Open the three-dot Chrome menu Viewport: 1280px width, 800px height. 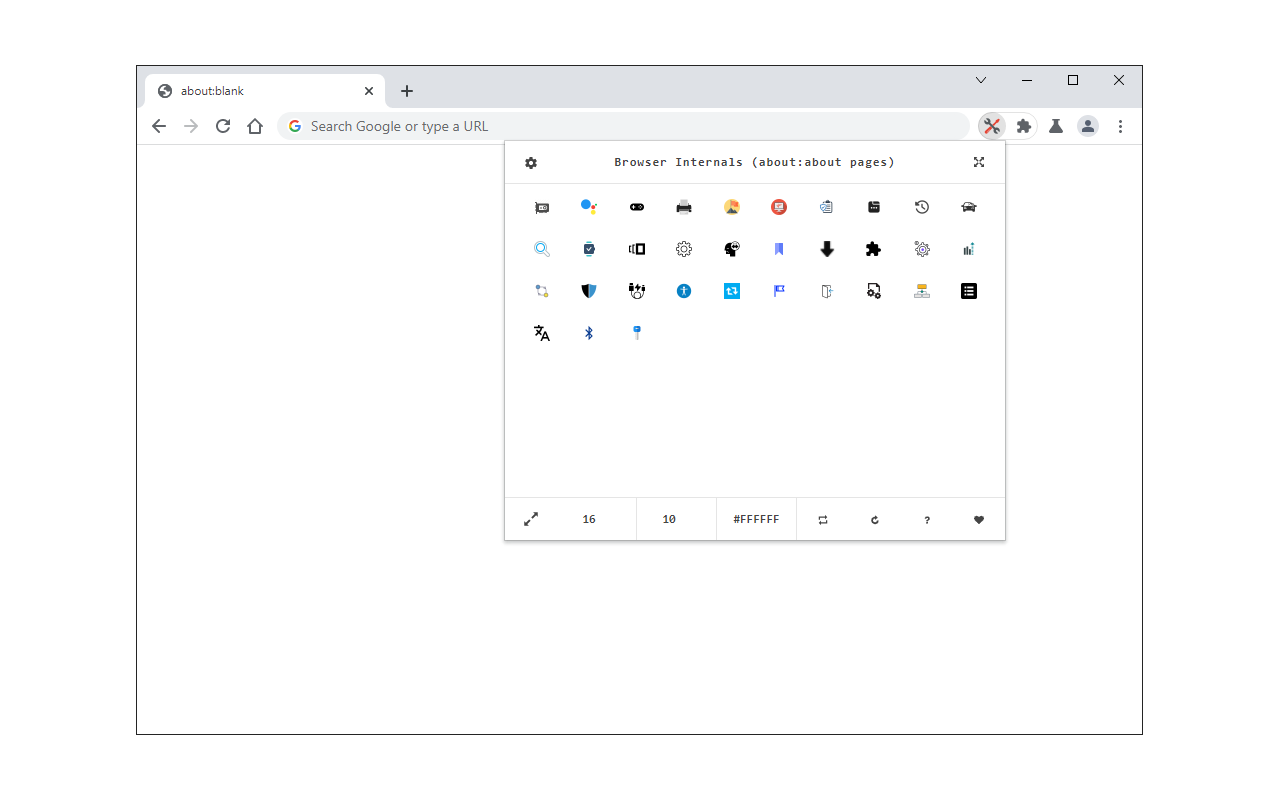click(1120, 126)
